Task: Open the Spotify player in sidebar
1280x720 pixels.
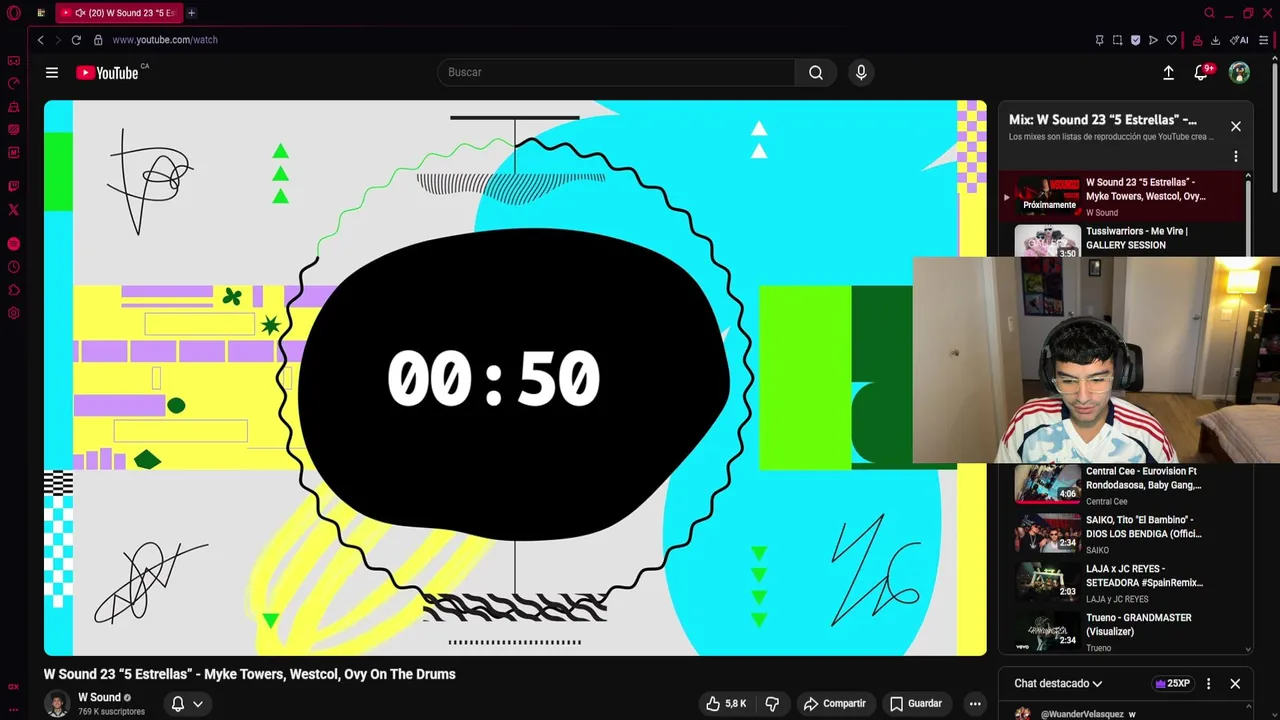Action: coord(13,244)
